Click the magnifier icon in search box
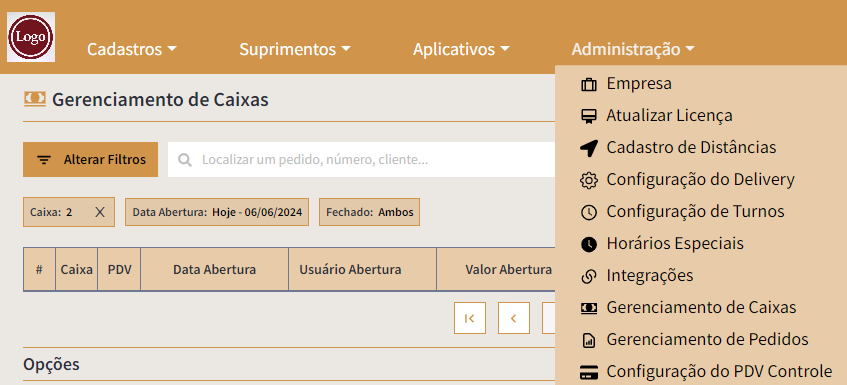This screenshot has width=847, height=385. 185,160
